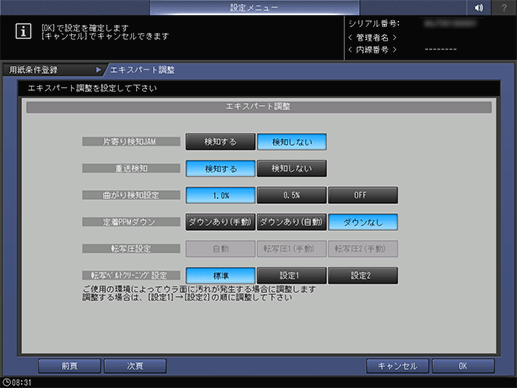Set 片寄り検知JAM to 検知しない
The height and width of the screenshot is (388, 517).
pos(292,142)
